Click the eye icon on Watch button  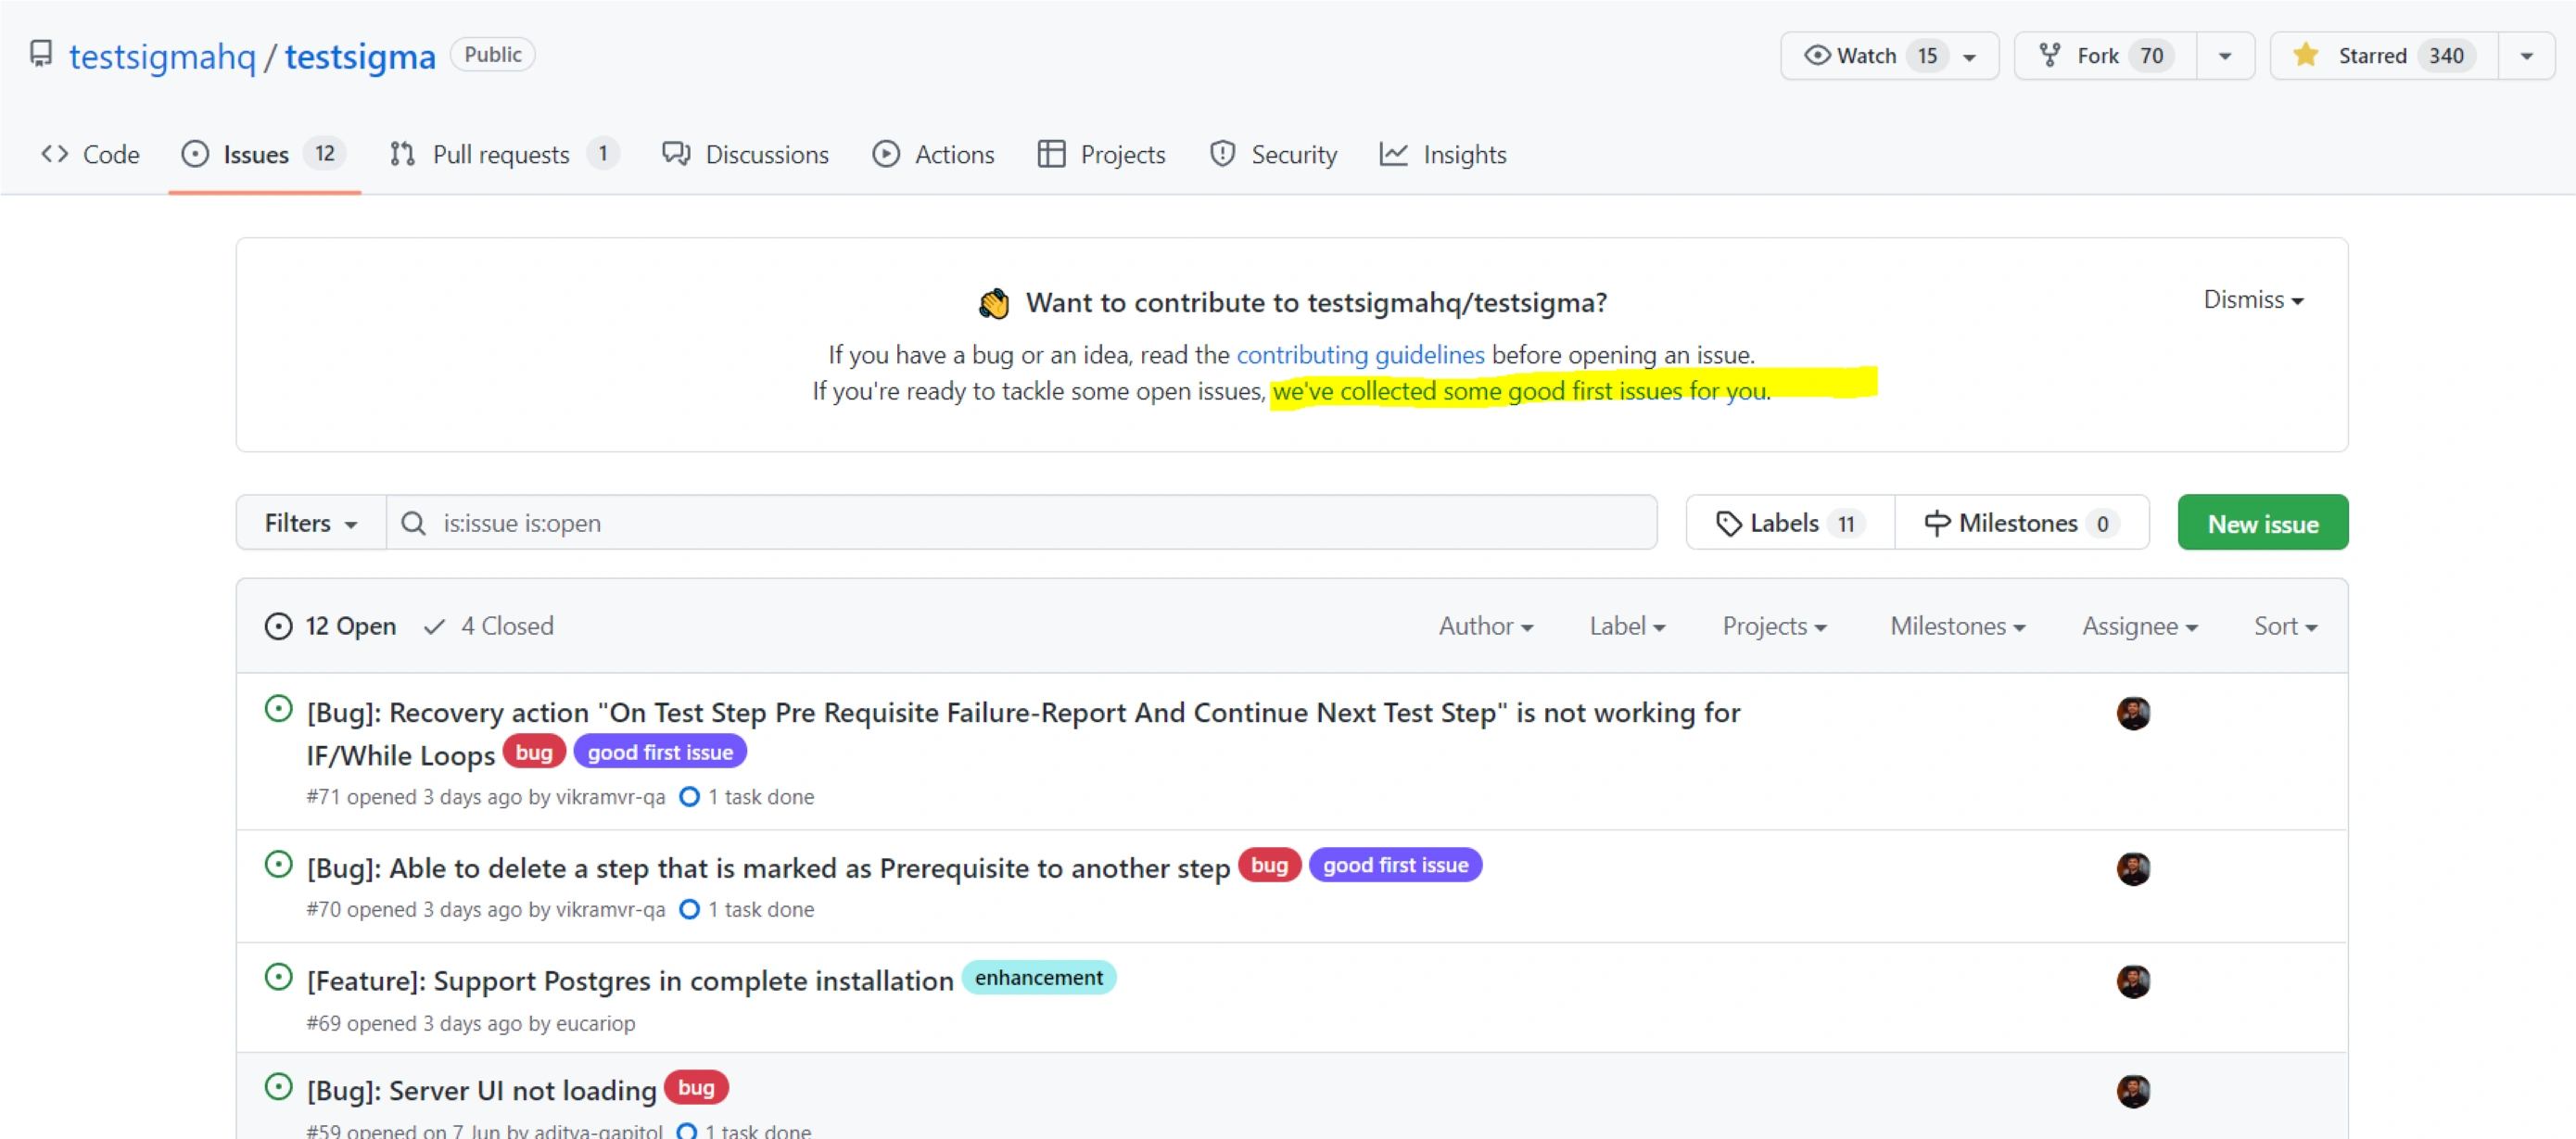coord(1816,55)
